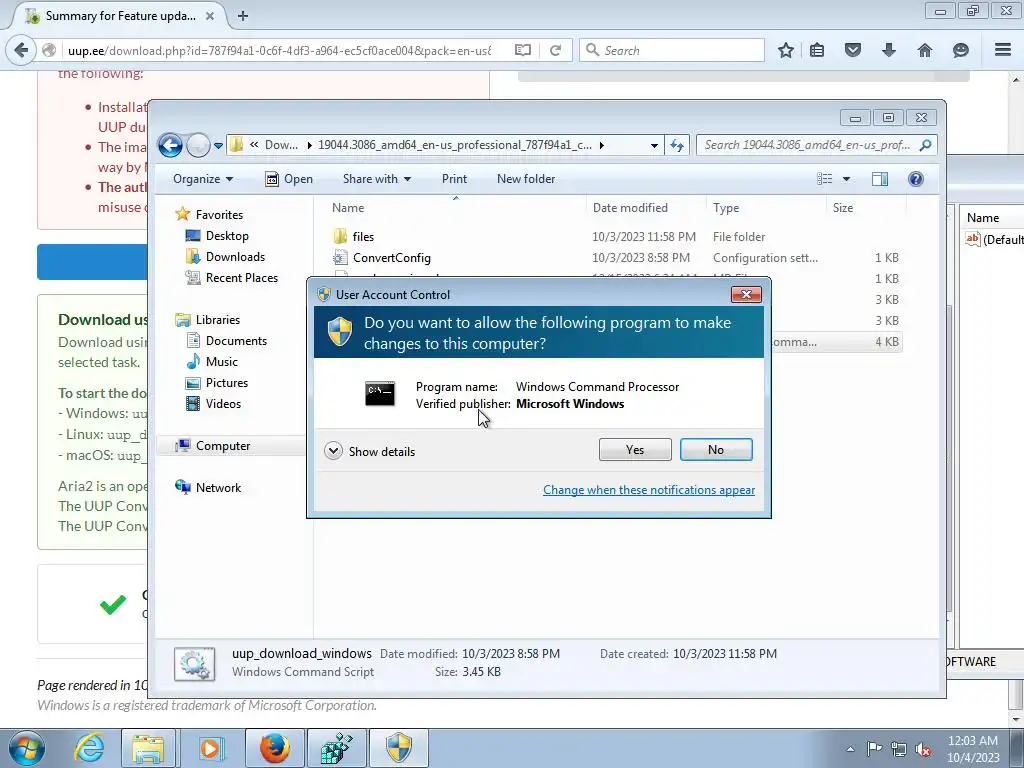The image size is (1024, 768).
Task: Click the Dow... breadcrumb in address bar
Action: click(x=281, y=145)
